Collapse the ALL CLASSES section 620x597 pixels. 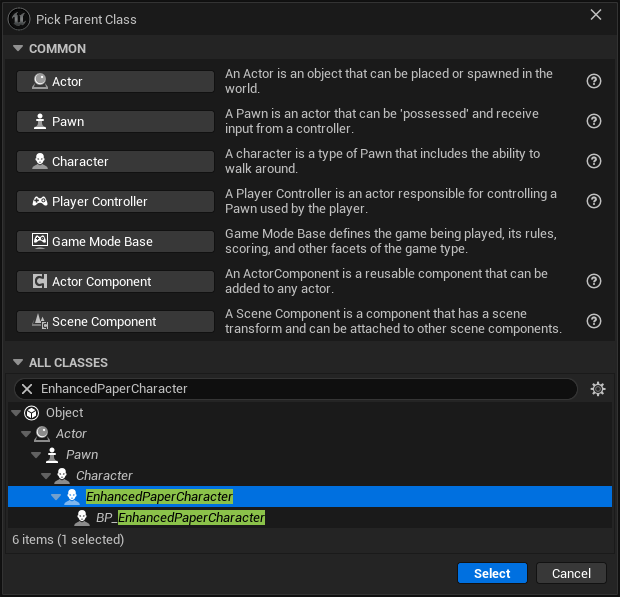[18, 362]
